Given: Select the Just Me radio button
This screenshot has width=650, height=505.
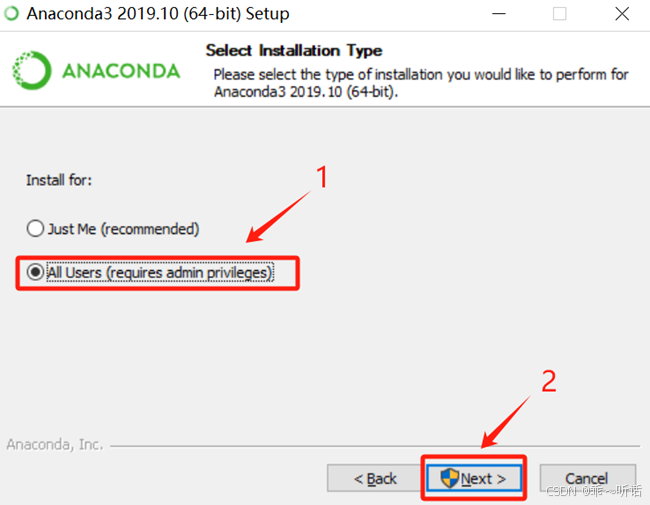Looking at the screenshot, I should [35, 228].
